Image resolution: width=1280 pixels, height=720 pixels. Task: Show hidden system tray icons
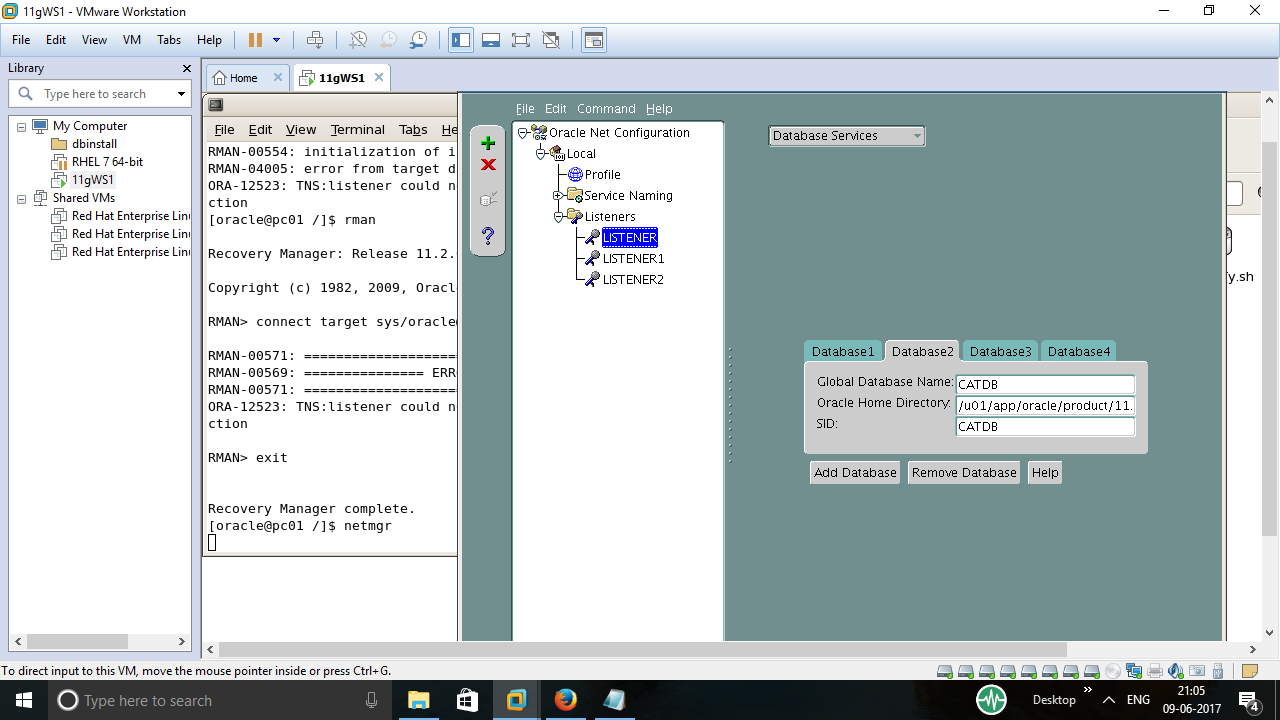click(x=1107, y=700)
